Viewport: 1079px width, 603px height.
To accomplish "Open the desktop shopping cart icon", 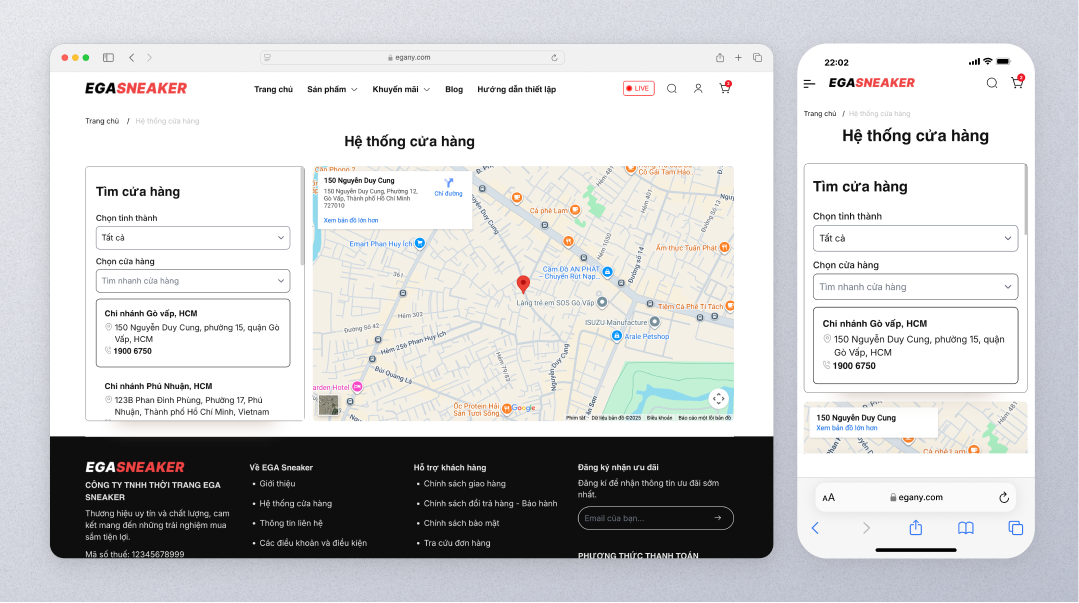I will [724, 89].
